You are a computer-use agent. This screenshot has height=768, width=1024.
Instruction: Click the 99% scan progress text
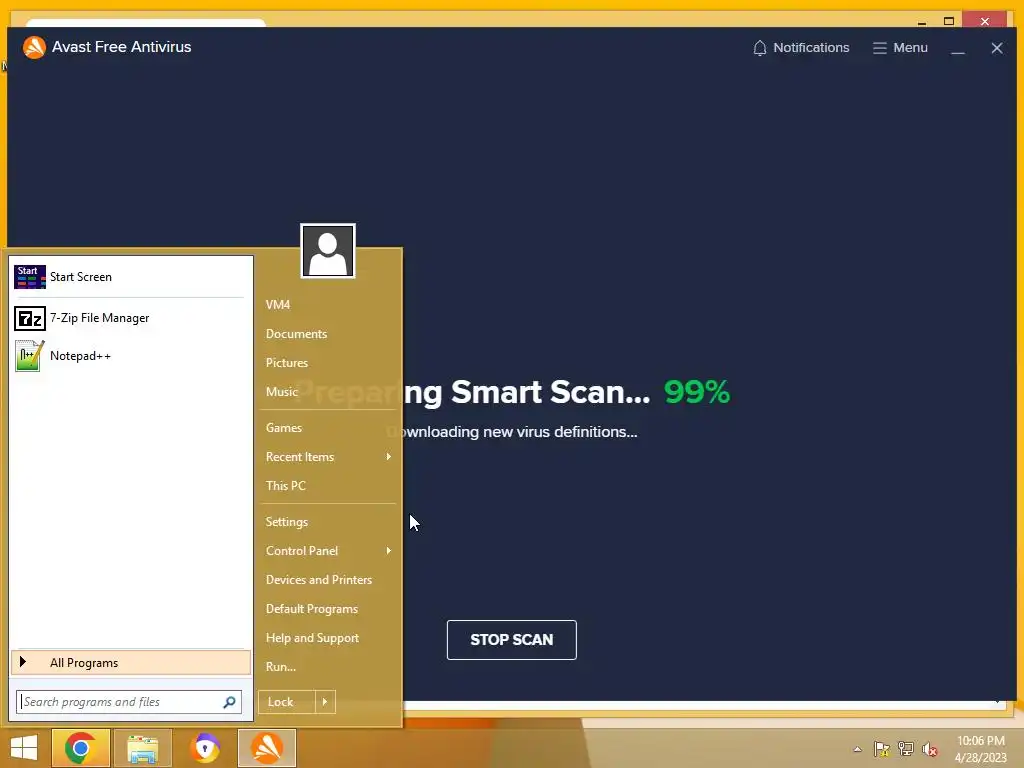[697, 392]
